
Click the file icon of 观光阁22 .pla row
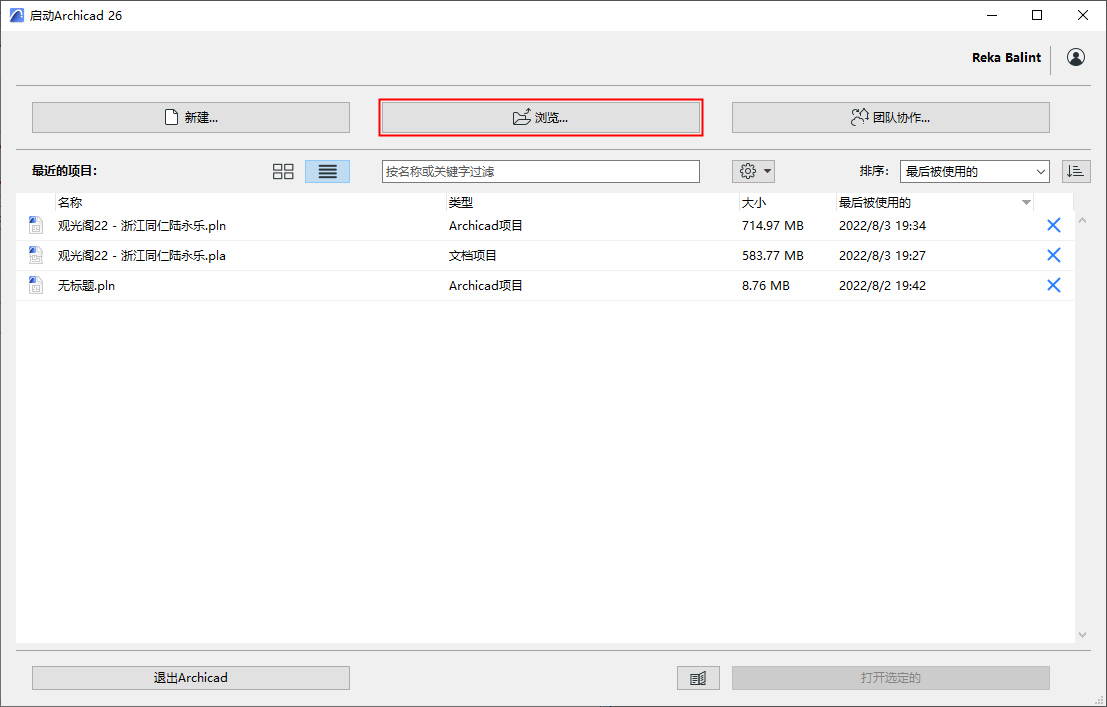35,256
